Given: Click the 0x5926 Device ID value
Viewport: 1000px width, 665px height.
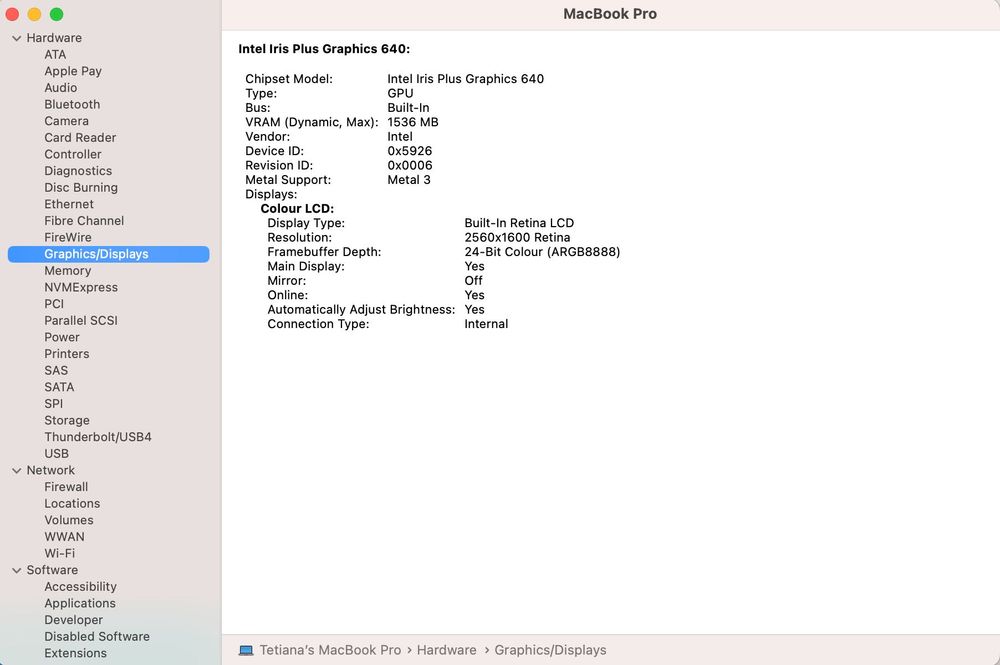Looking at the screenshot, I should click(409, 151).
